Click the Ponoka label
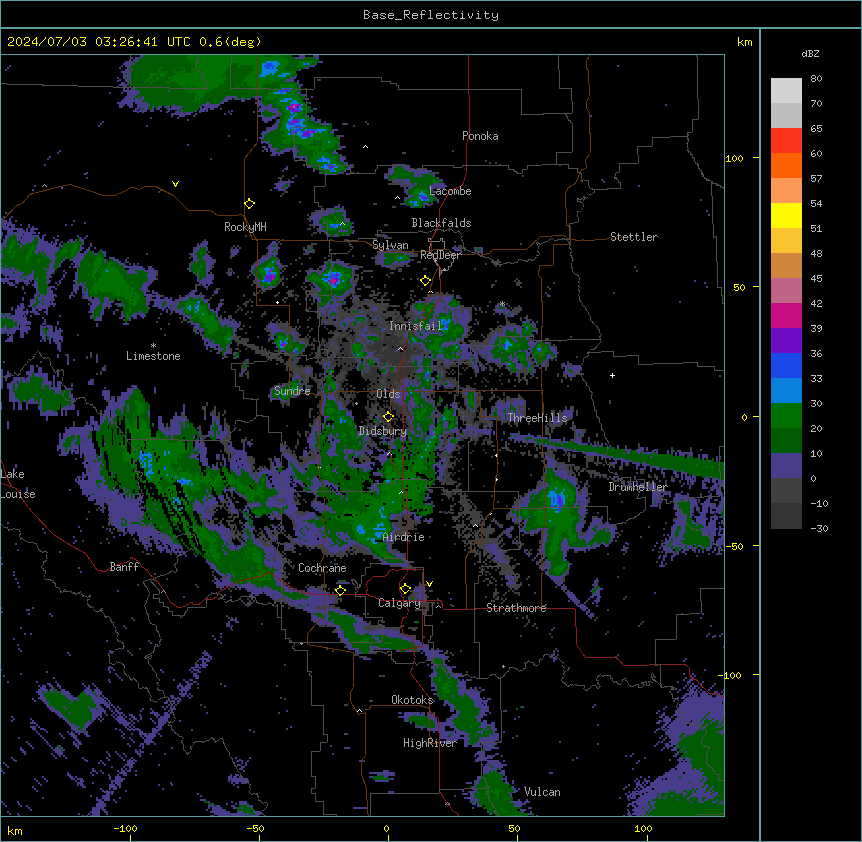The height and width of the screenshot is (842, 862). coord(480,136)
